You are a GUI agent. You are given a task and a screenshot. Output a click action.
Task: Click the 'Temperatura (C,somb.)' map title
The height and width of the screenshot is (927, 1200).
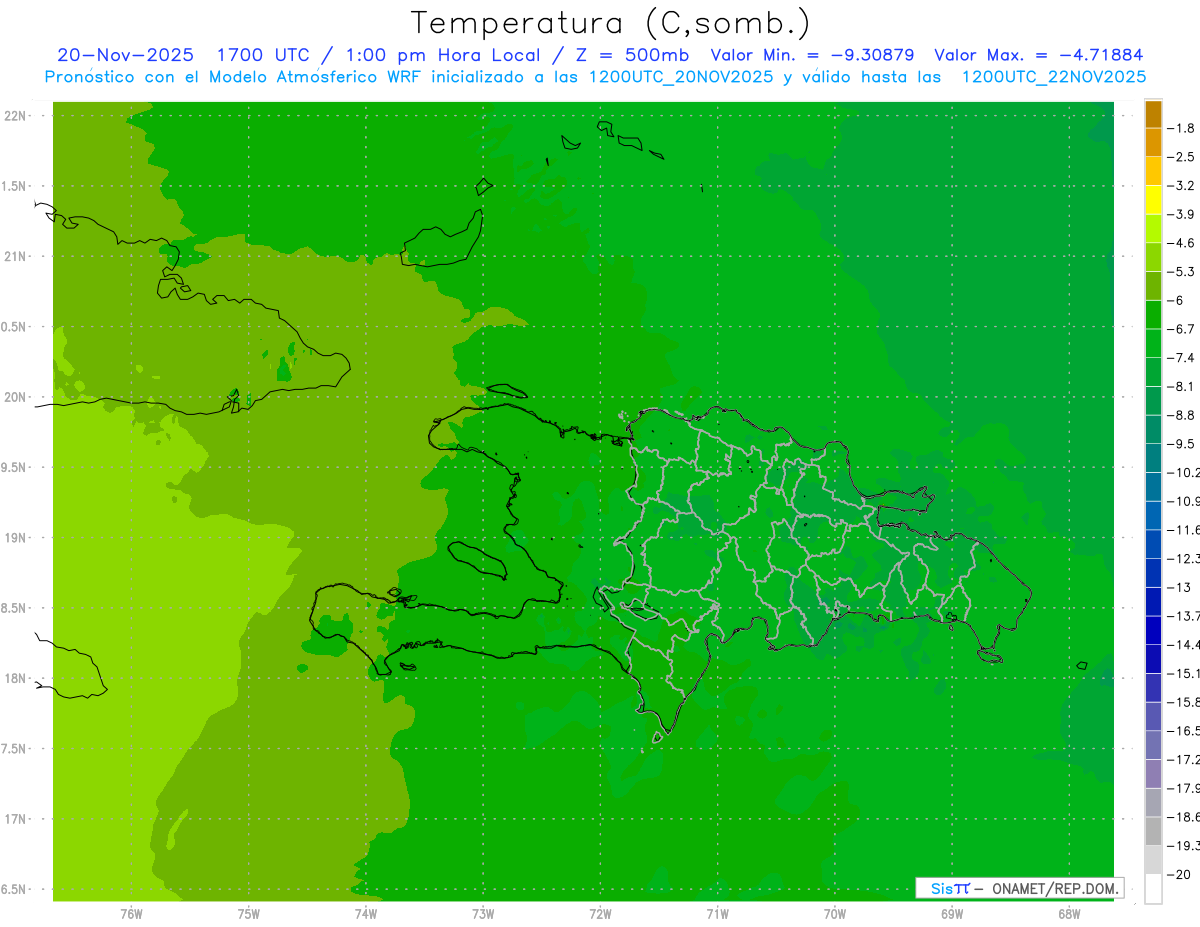(x=611, y=23)
